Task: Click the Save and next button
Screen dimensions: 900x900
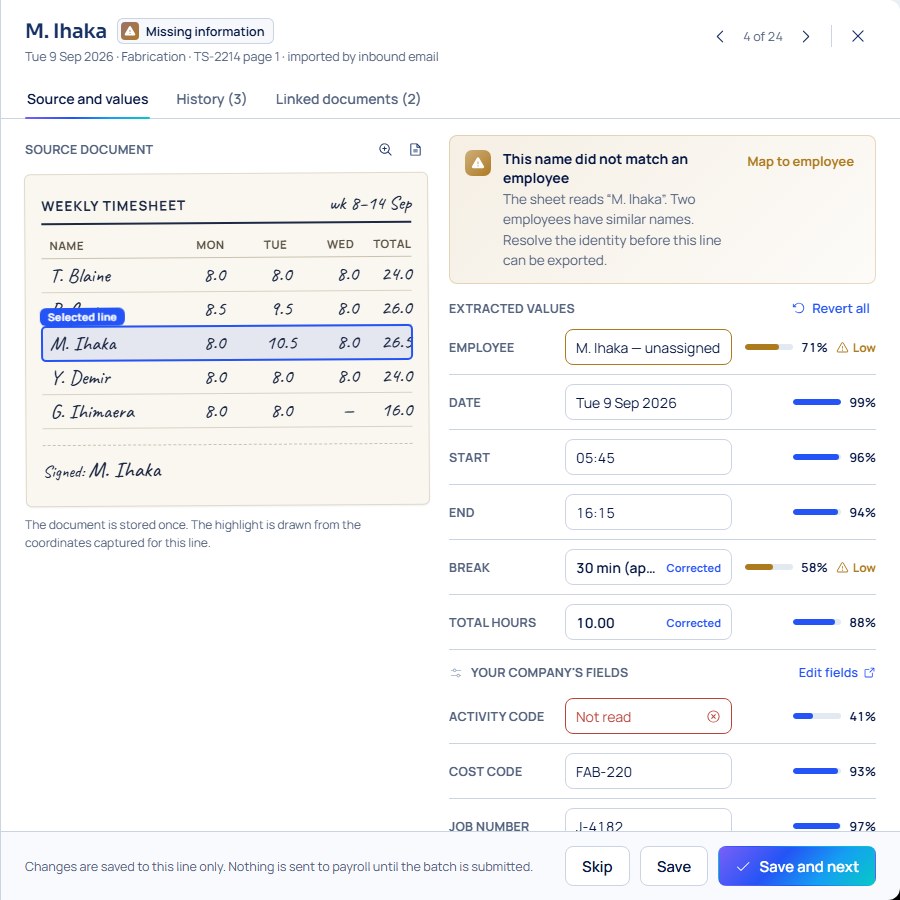Action: point(797,866)
